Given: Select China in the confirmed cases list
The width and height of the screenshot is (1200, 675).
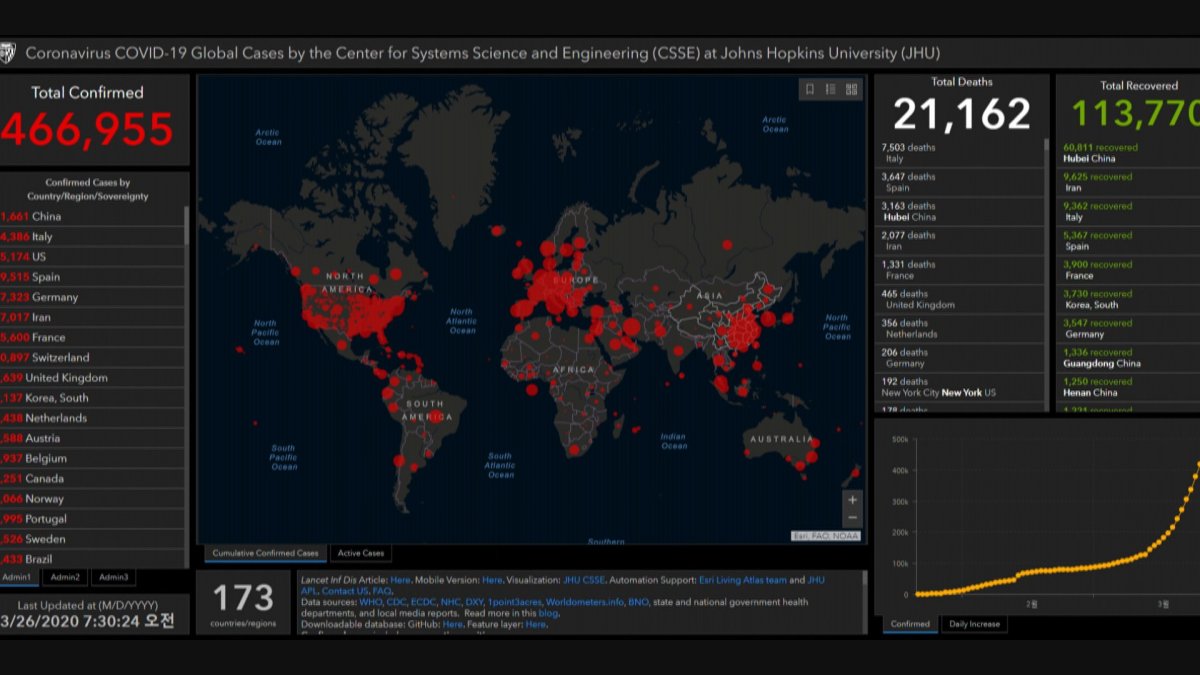Looking at the screenshot, I should [x=92, y=216].
